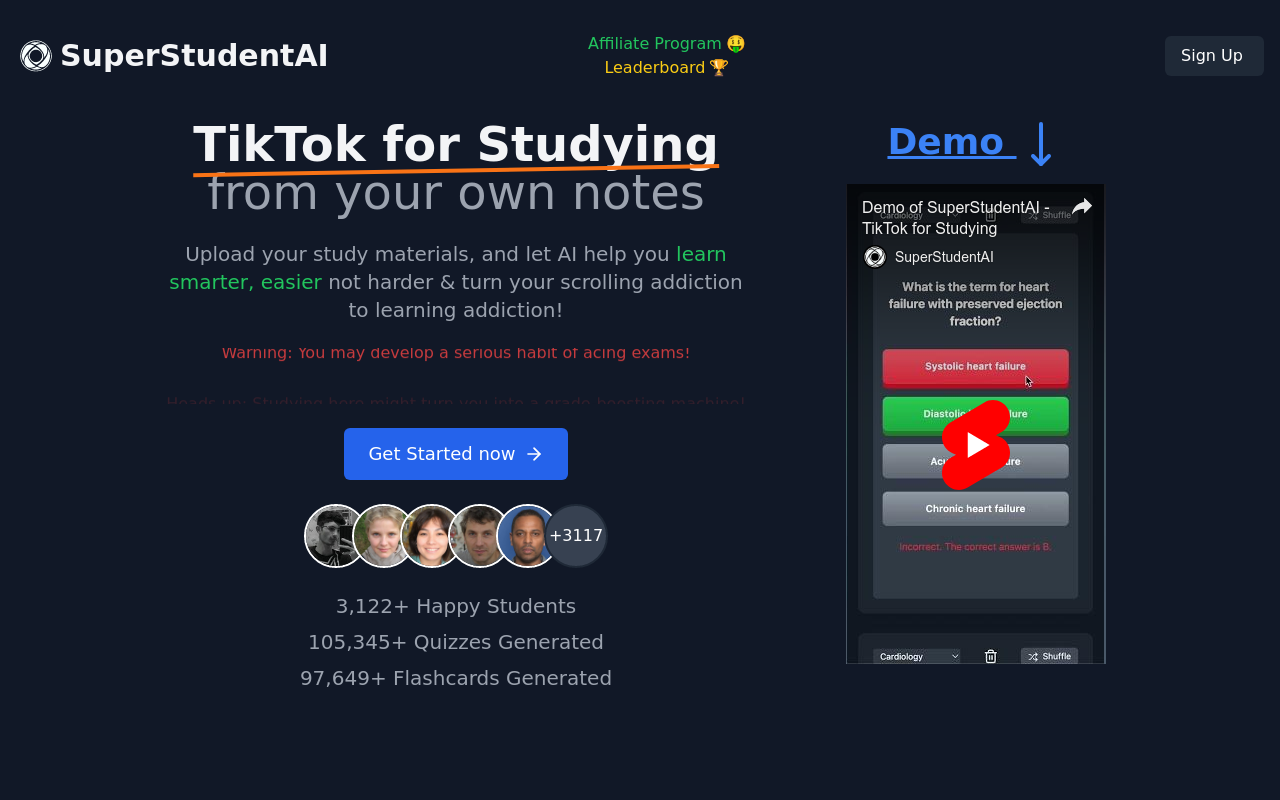Click the SuperStudentAI channel avatar in video
This screenshot has height=800, width=1280.
click(x=875, y=257)
